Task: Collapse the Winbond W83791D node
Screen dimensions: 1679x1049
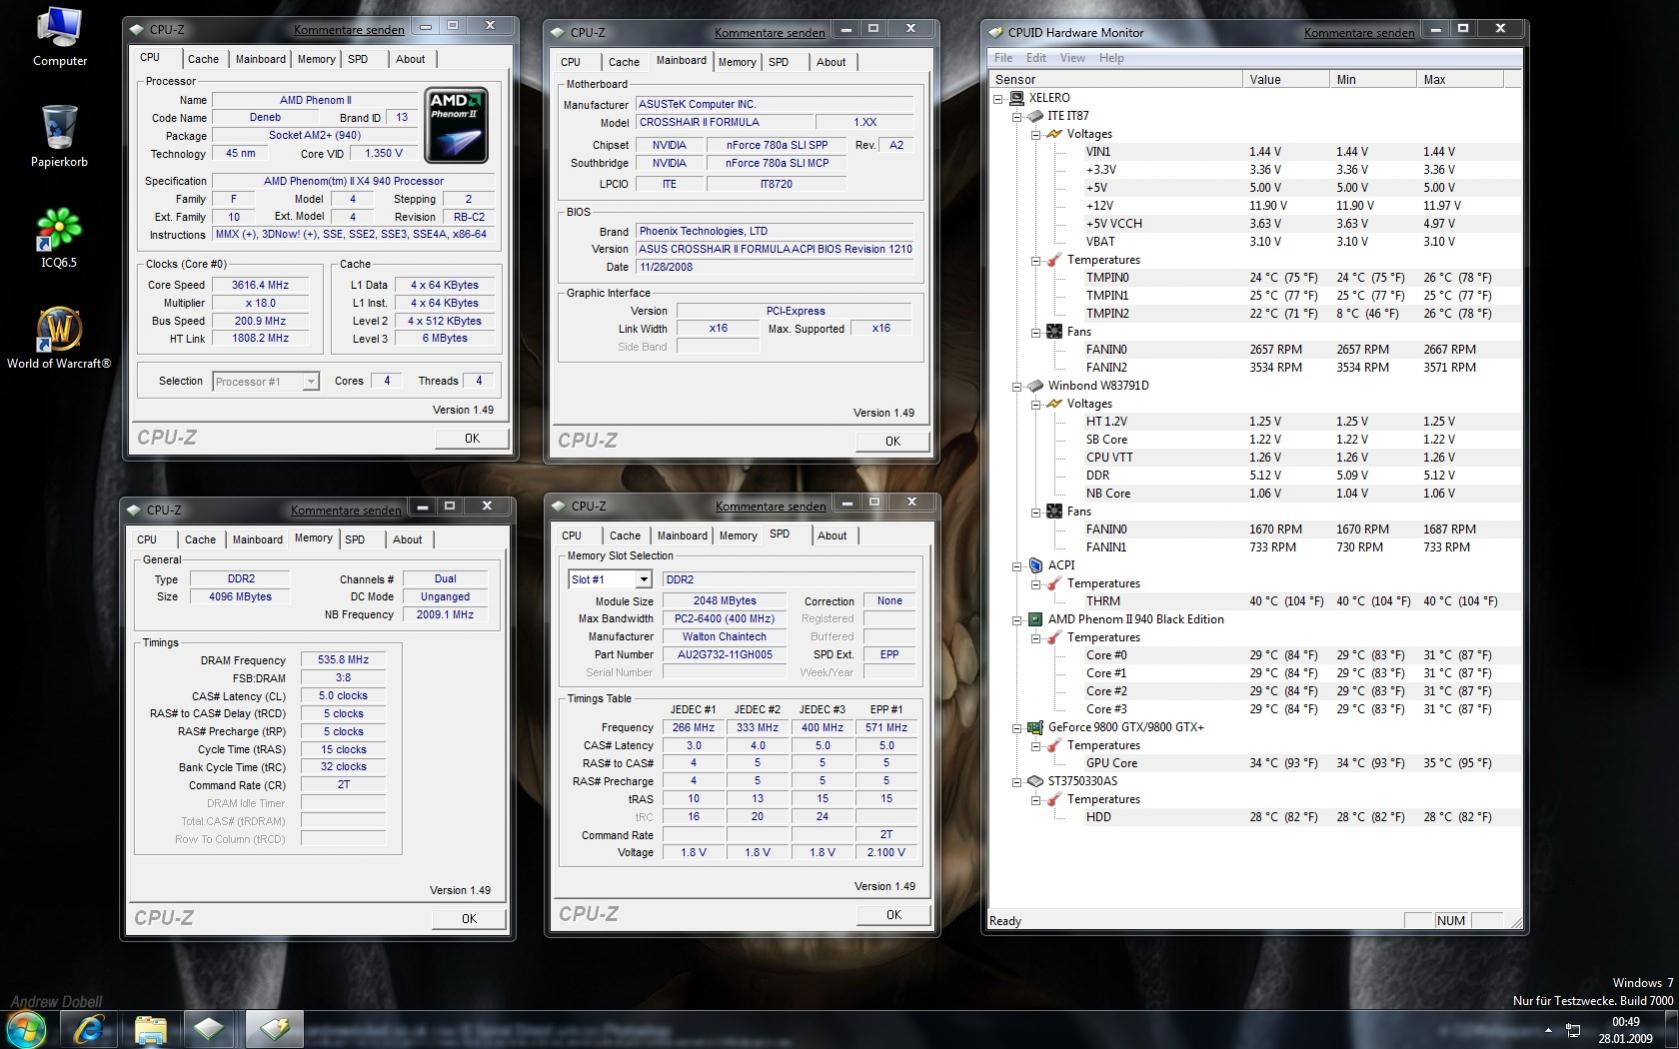Action: pyautogui.click(x=1017, y=386)
